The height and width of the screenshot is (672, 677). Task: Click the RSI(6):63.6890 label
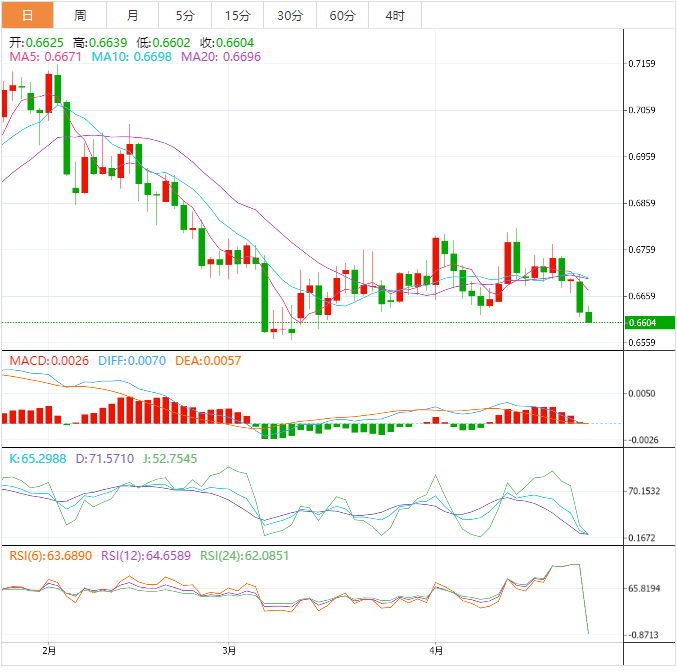[x=51, y=555]
